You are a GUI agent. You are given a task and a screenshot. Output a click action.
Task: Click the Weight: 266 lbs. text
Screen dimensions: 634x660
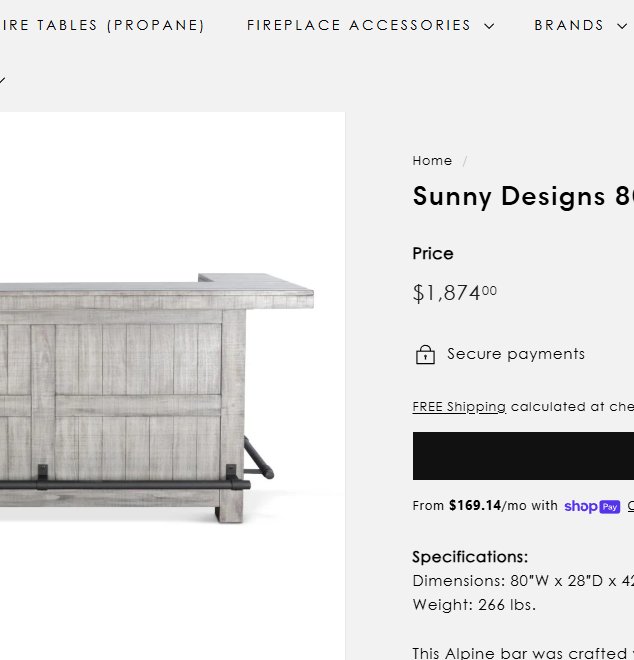tap(474, 605)
